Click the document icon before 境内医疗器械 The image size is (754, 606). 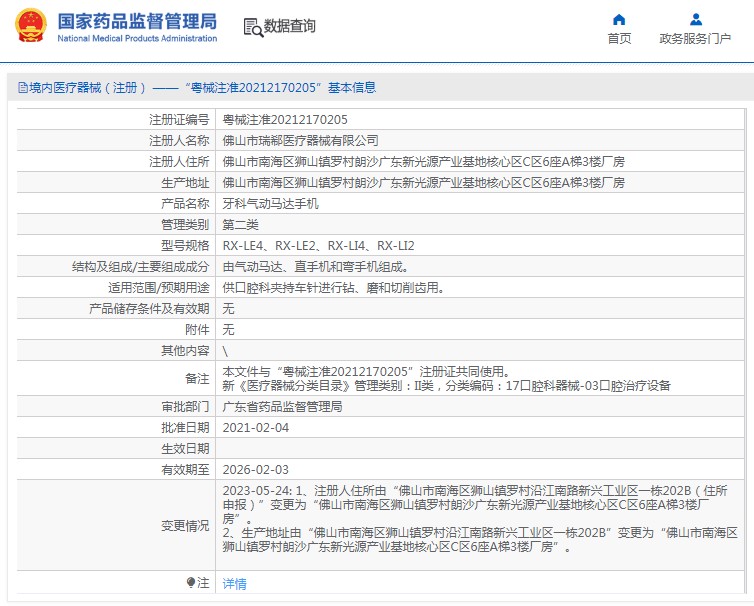(23, 88)
